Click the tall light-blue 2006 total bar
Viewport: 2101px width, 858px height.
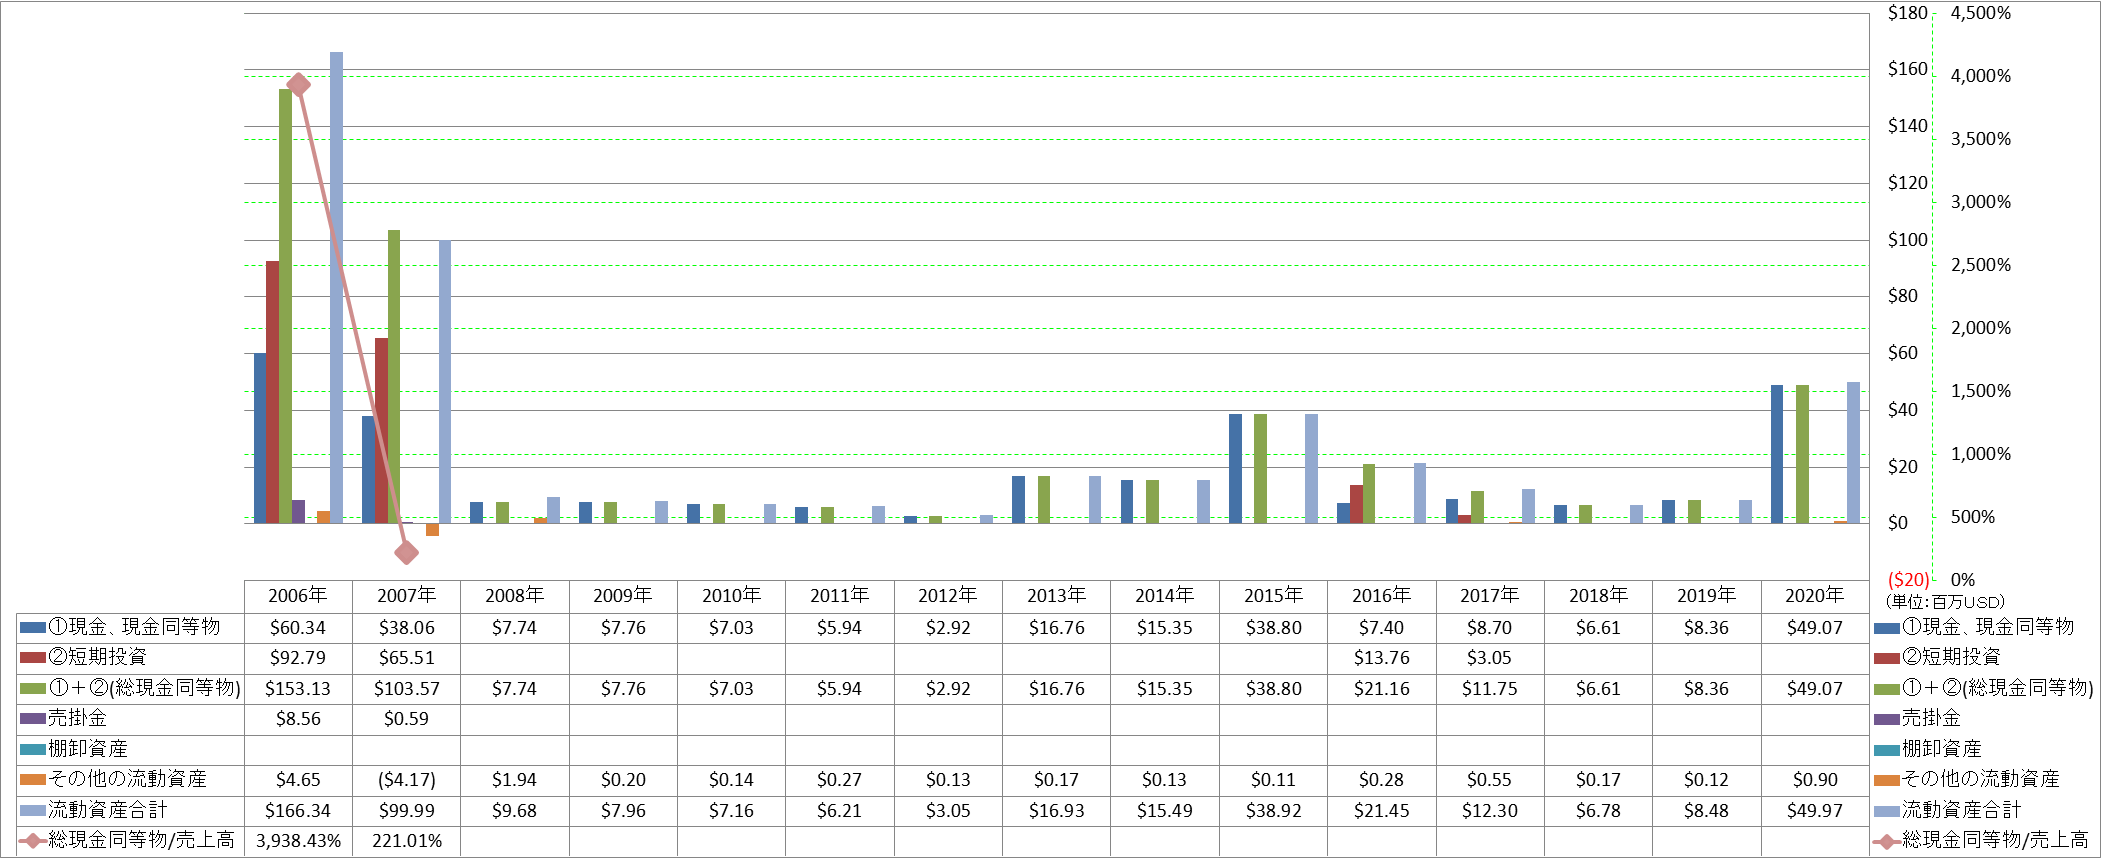[336, 287]
